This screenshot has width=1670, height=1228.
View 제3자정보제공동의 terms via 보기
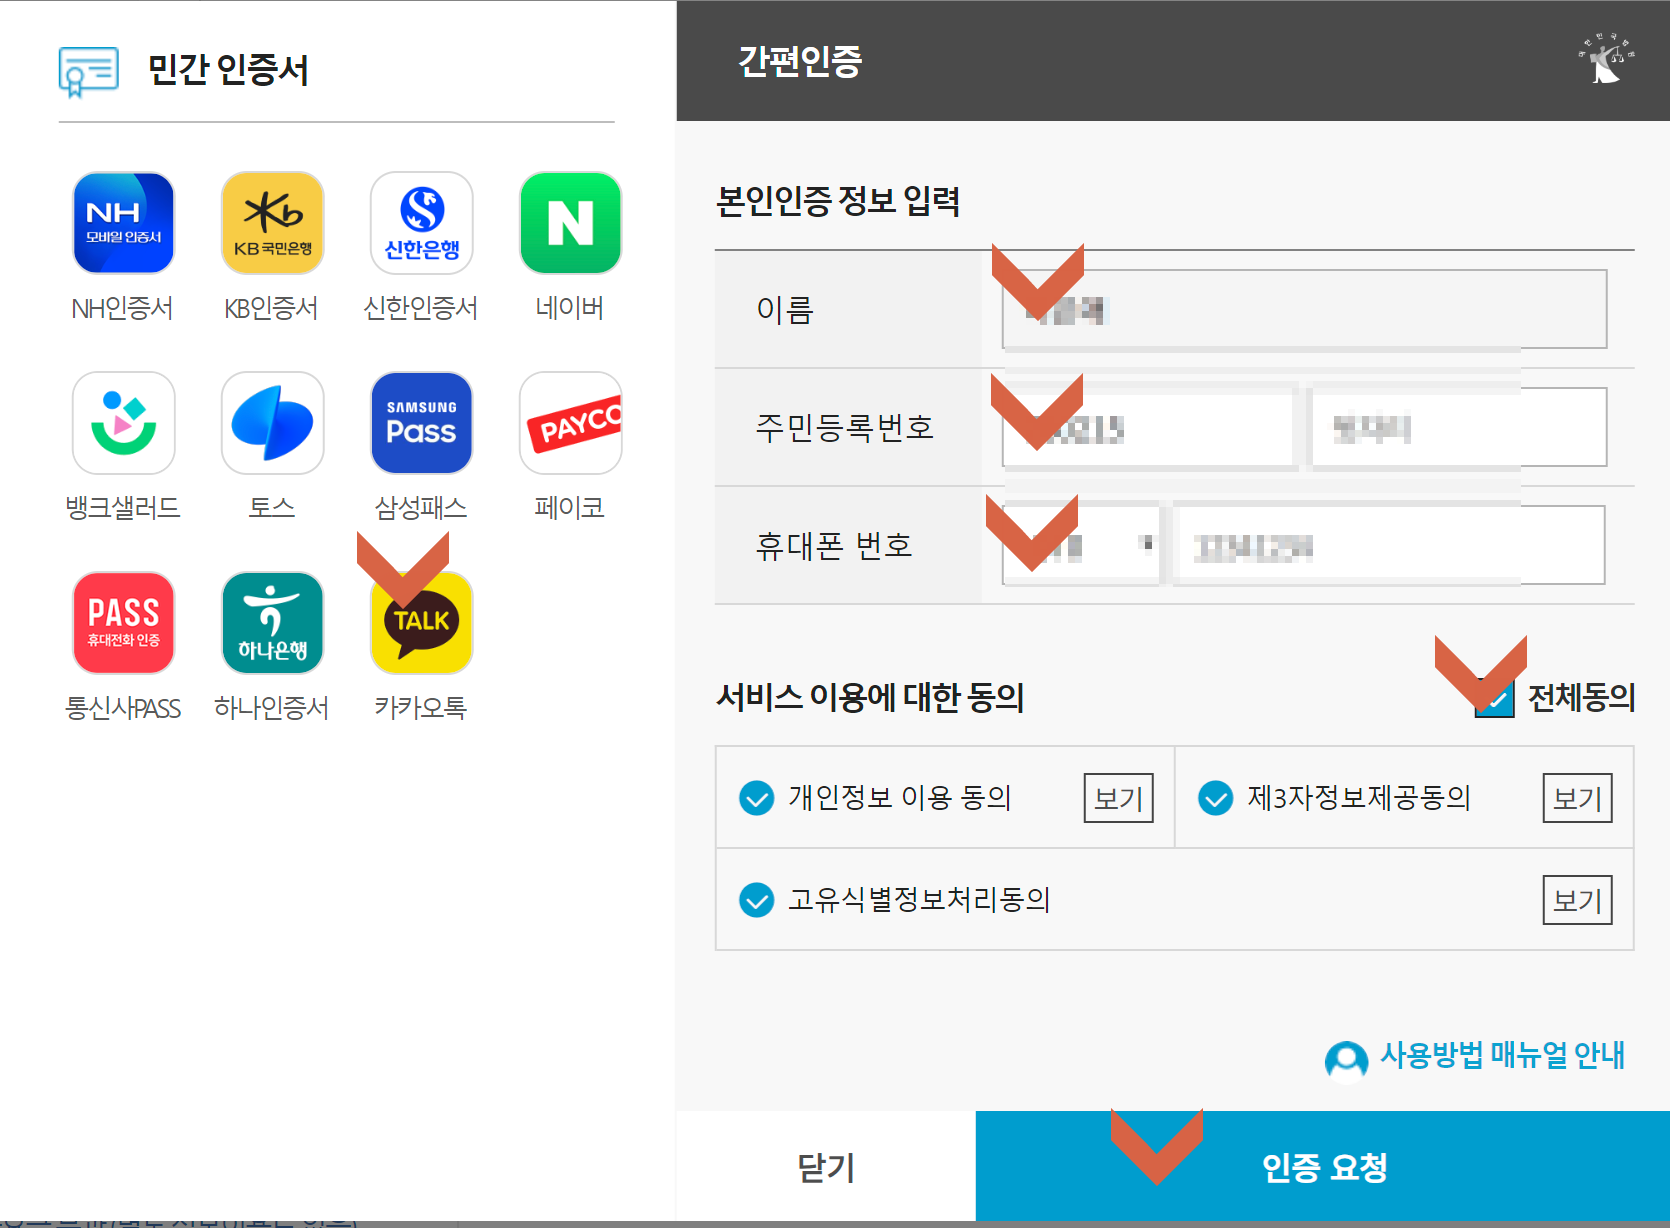[1577, 798]
